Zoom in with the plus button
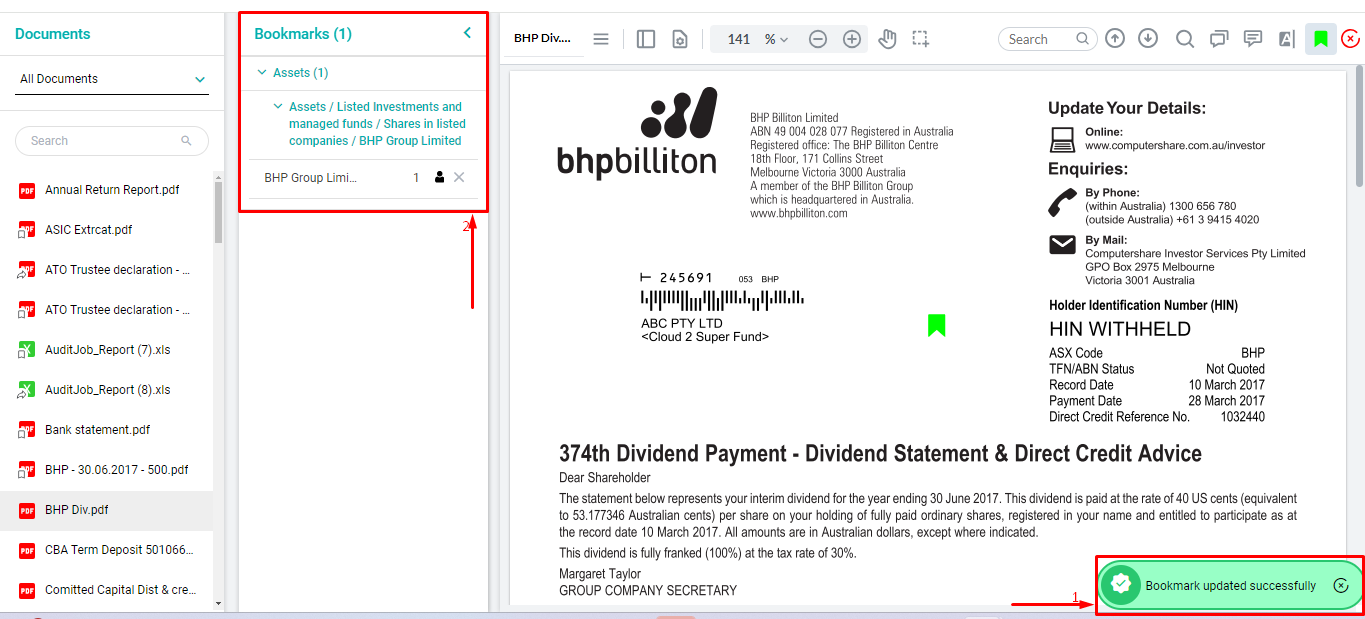1365x619 pixels. (852, 39)
